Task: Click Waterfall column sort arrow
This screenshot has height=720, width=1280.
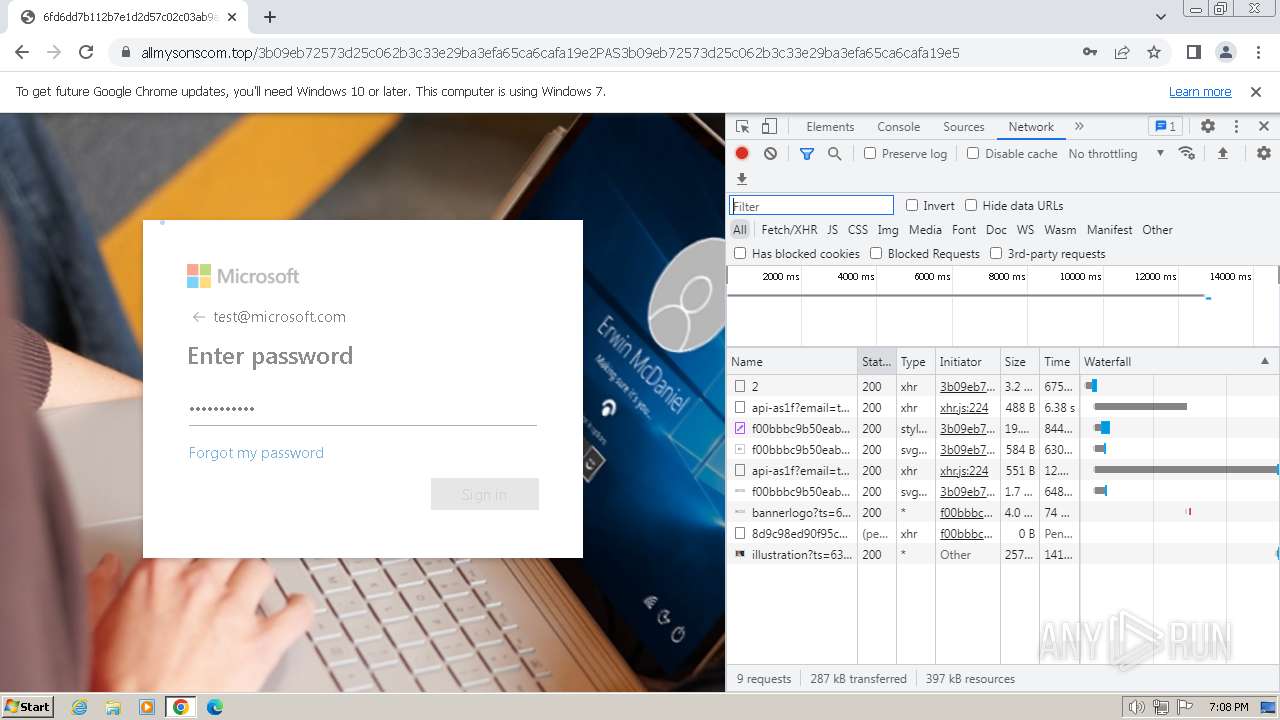Action: (1264, 362)
